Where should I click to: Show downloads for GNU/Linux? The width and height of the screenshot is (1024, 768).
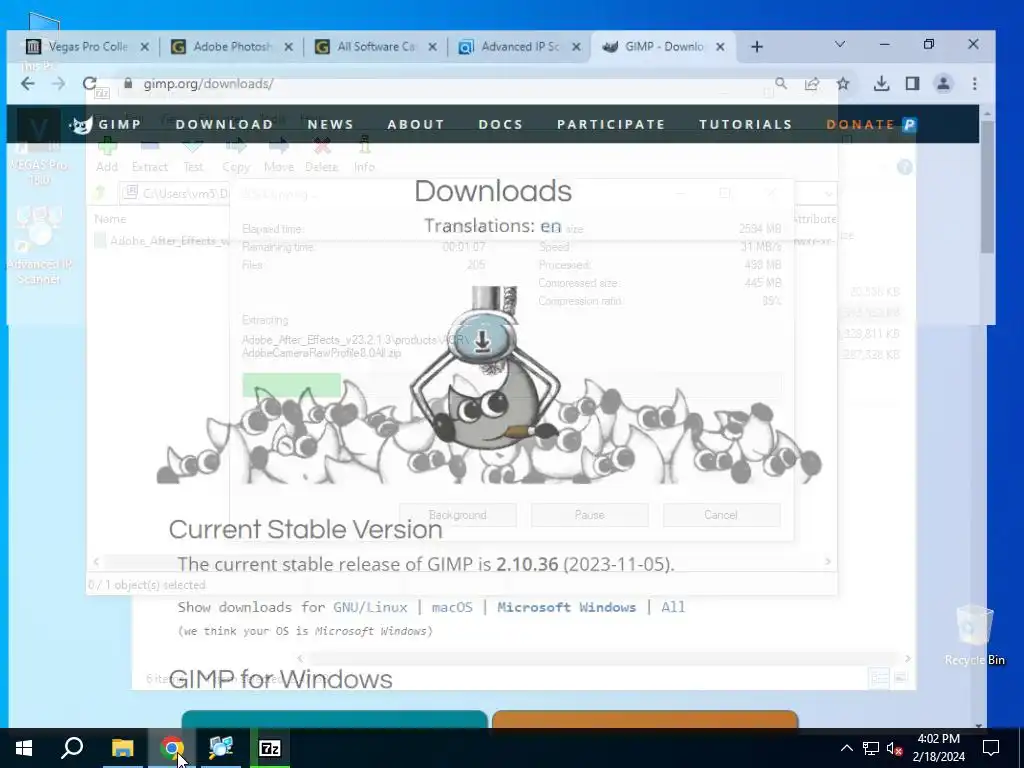point(370,607)
